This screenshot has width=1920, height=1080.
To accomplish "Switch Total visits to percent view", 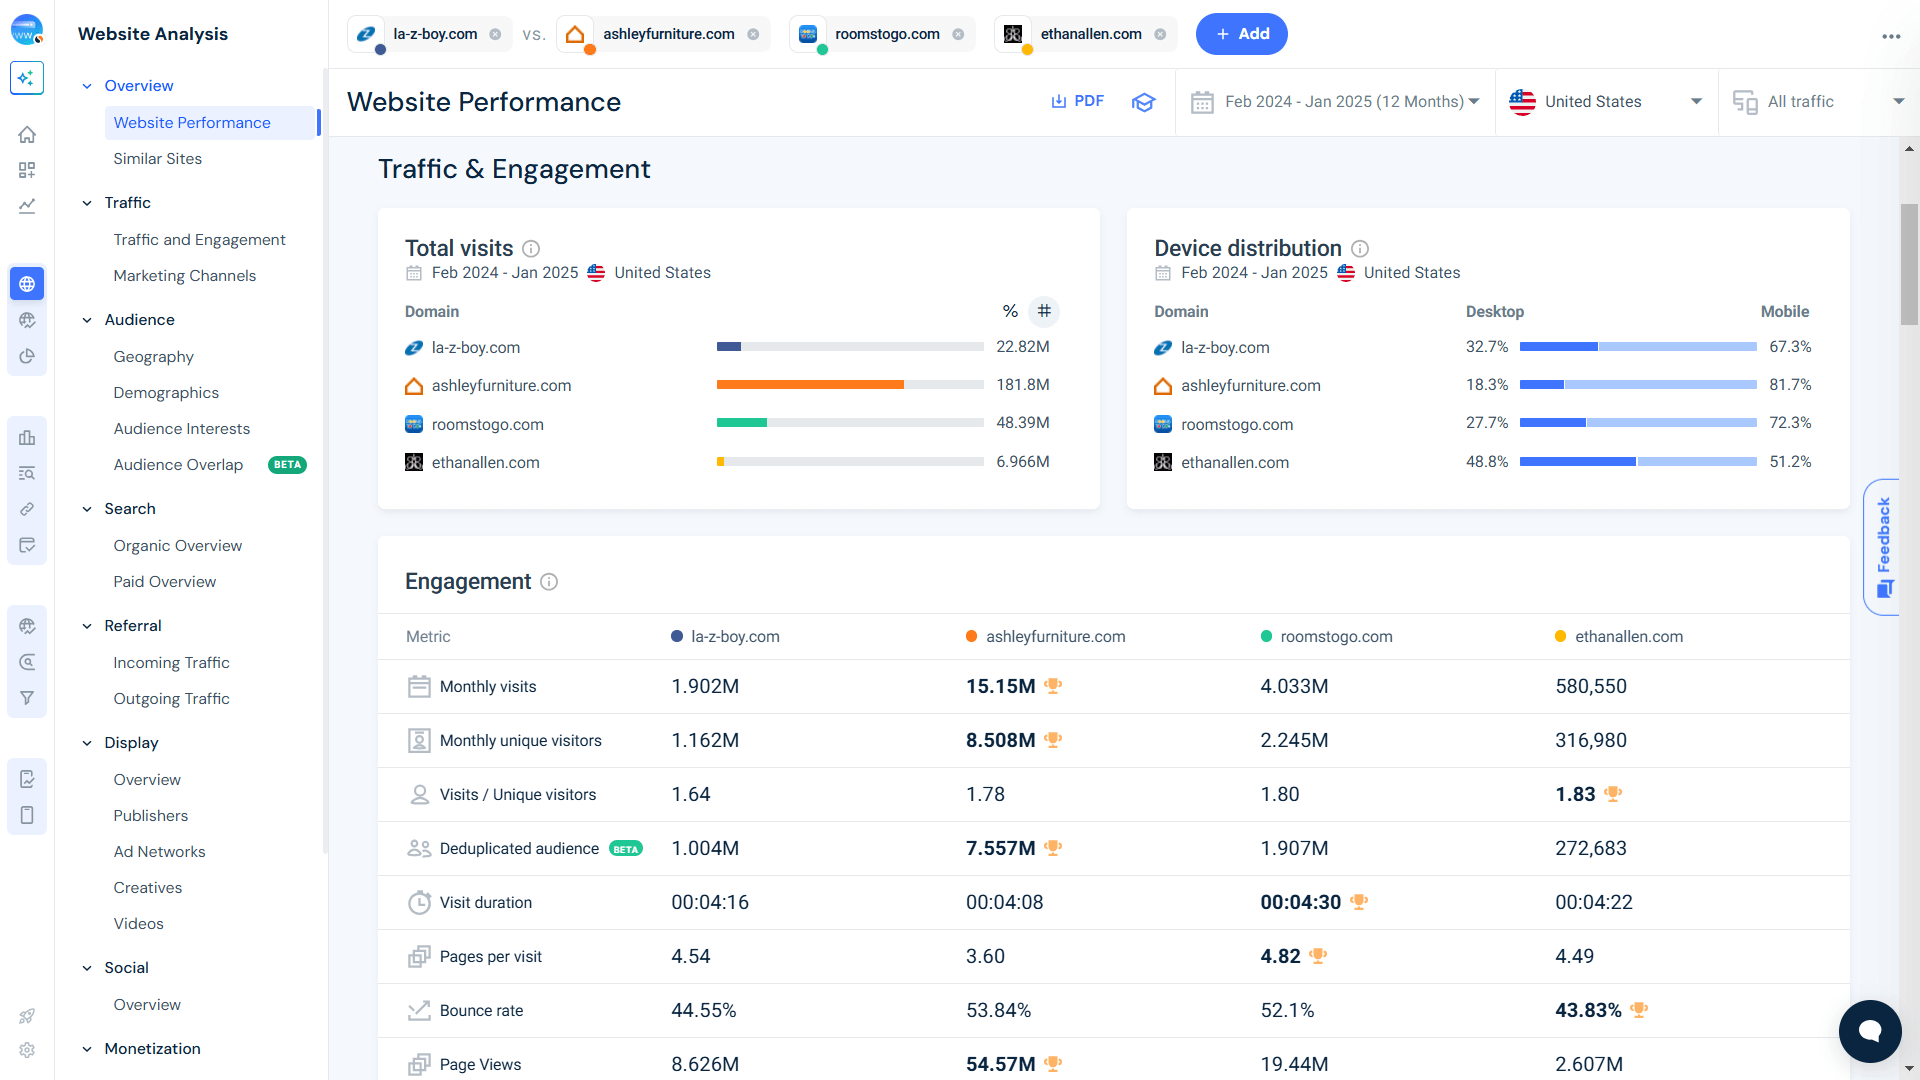I will tap(1010, 311).
